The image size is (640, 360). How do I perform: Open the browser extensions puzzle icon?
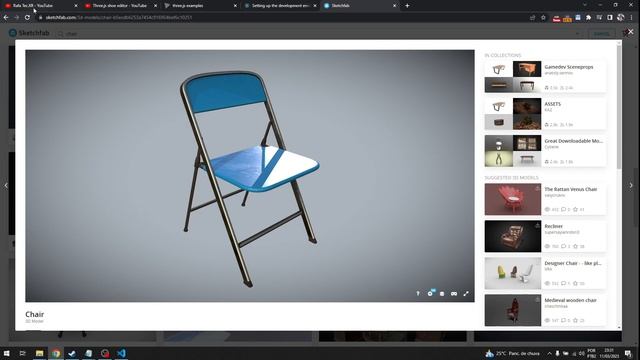click(588, 18)
